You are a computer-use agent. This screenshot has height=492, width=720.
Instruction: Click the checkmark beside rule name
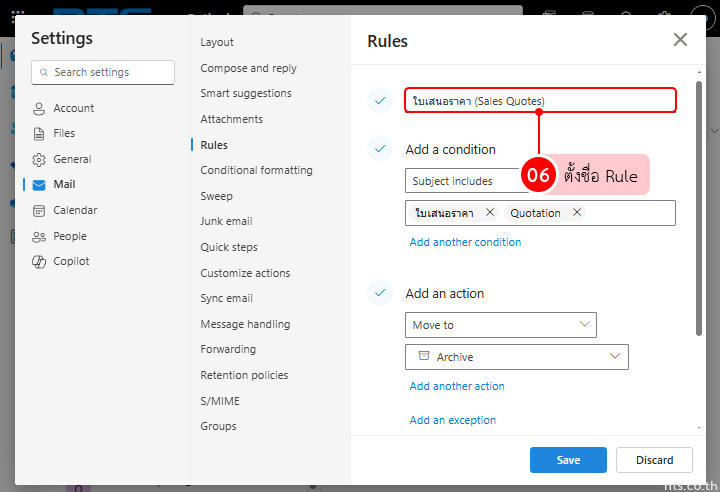coord(379,100)
